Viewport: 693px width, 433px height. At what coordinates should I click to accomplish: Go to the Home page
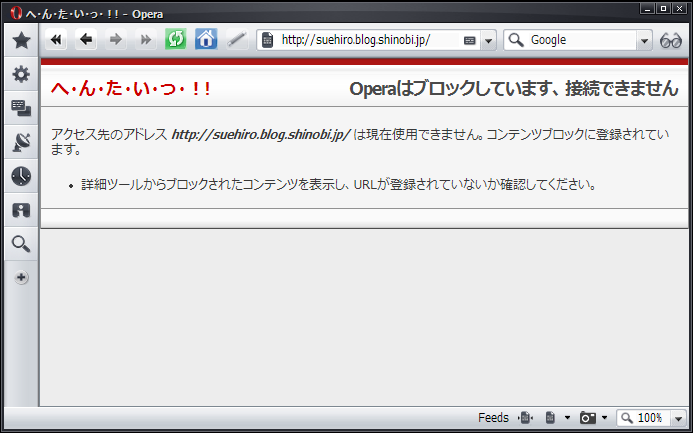[206, 40]
